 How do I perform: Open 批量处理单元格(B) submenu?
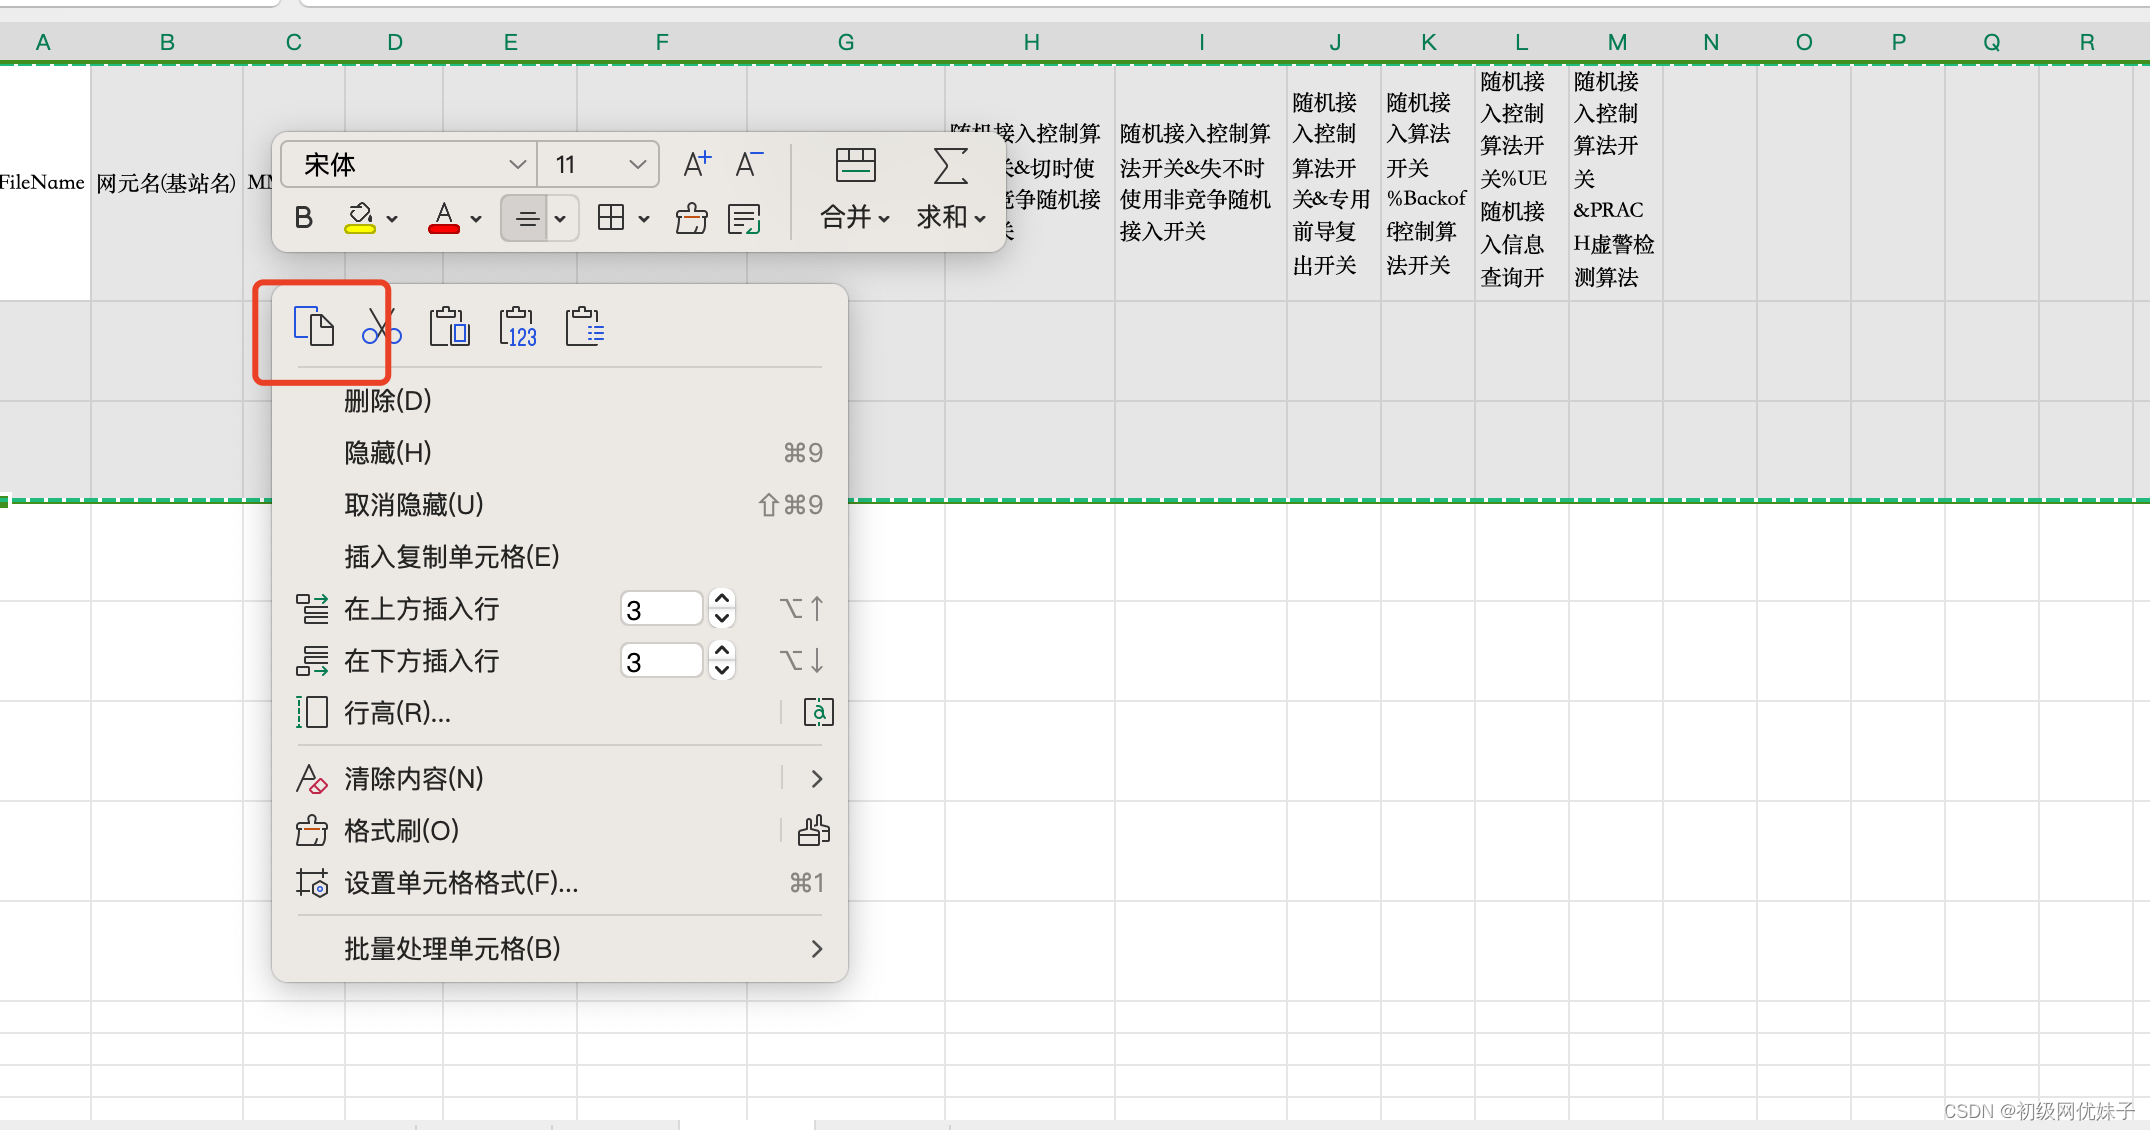click(x=452, y=949)
